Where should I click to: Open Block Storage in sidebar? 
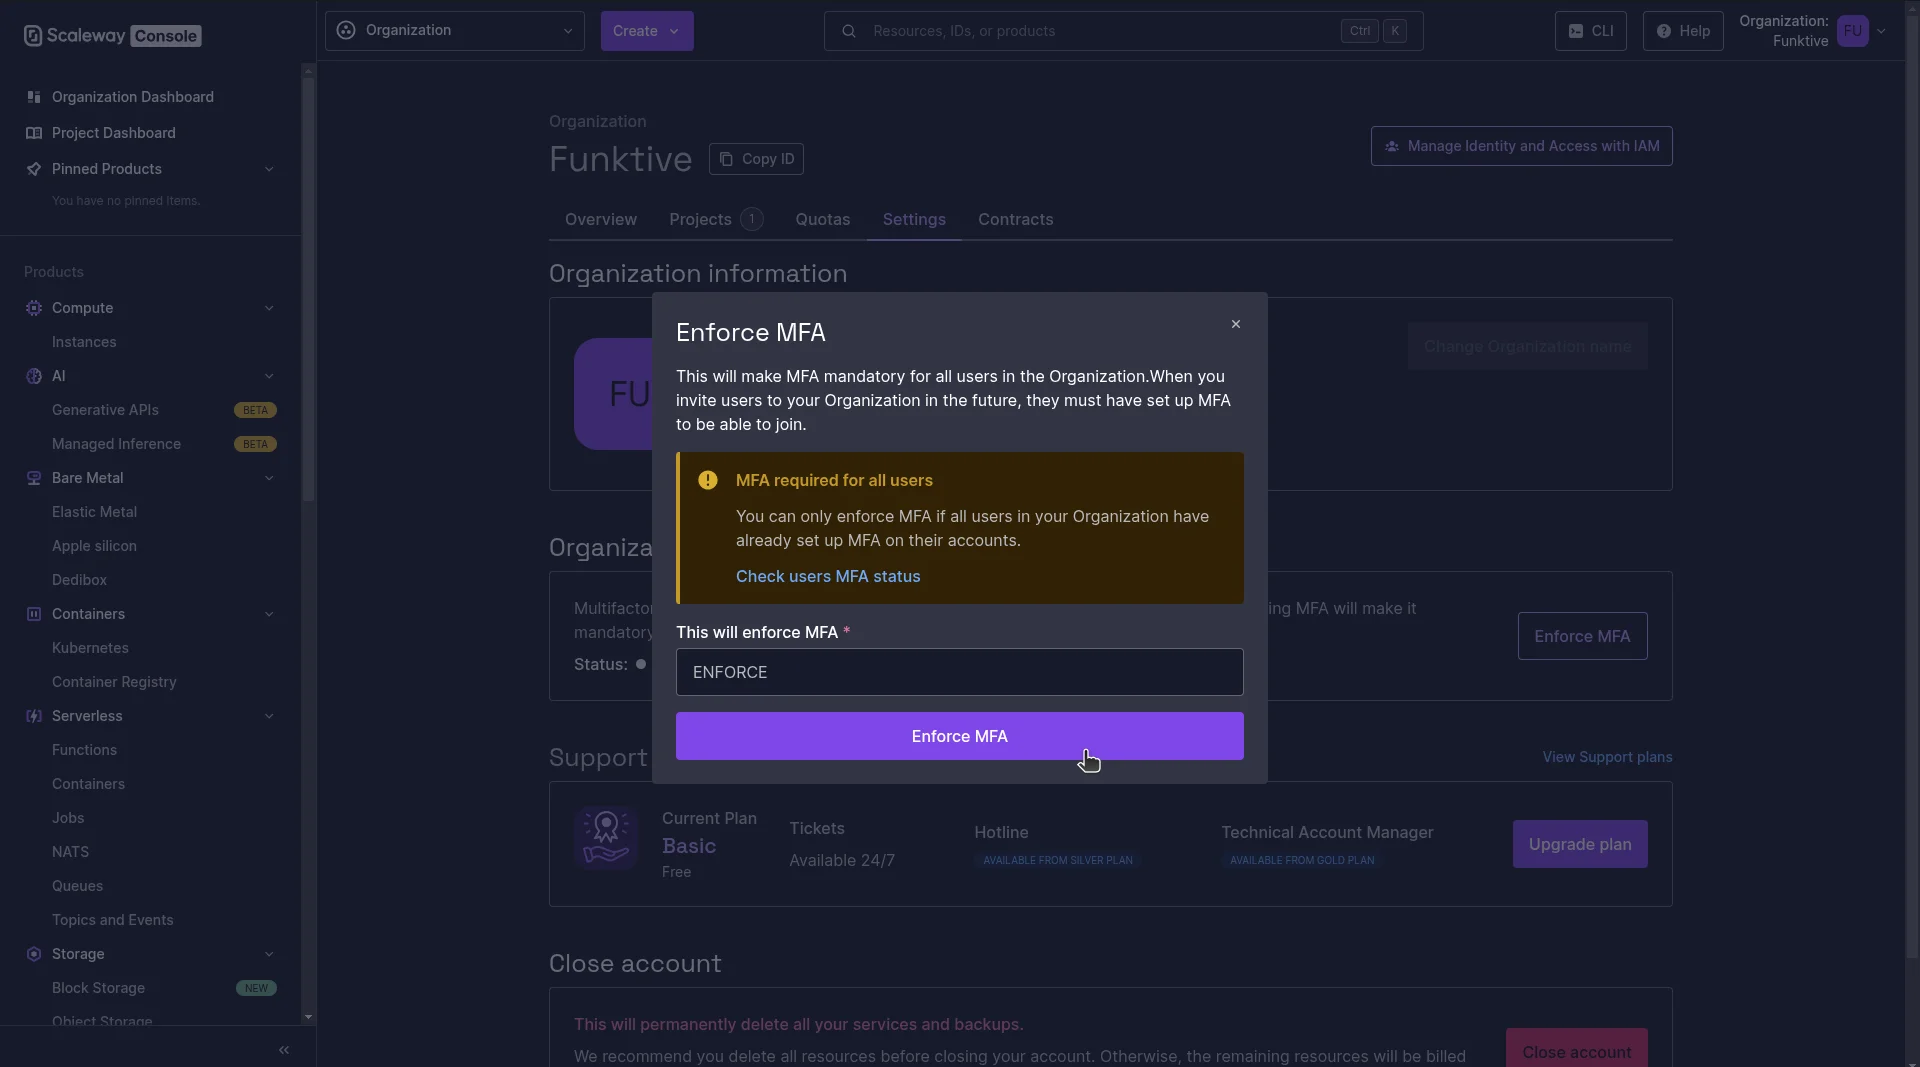click(x=98, y=988)
